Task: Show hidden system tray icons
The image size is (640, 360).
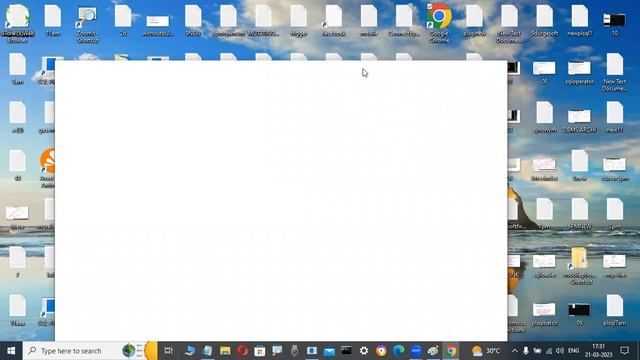Action: tap(514, 351)
